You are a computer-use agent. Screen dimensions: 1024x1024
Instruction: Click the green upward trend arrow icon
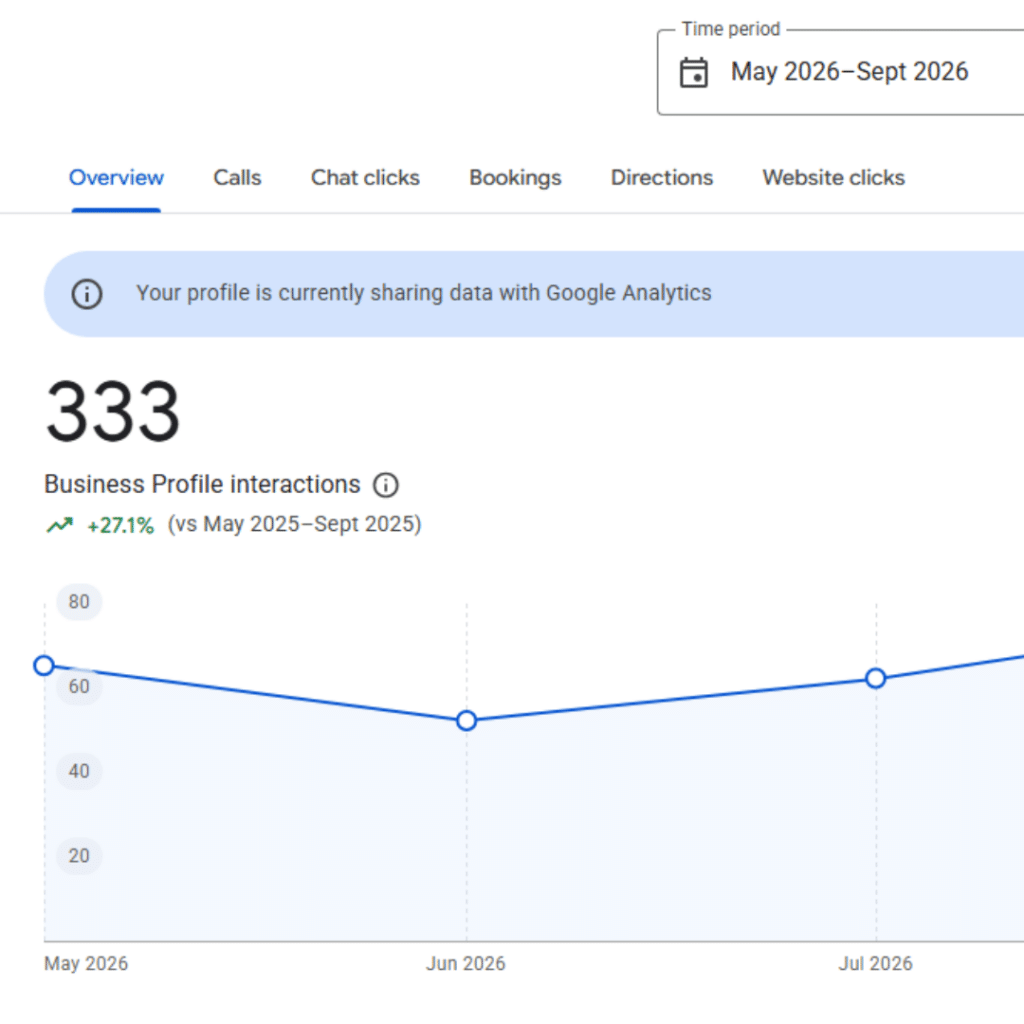pyautogui.click(x=59, y=525)
